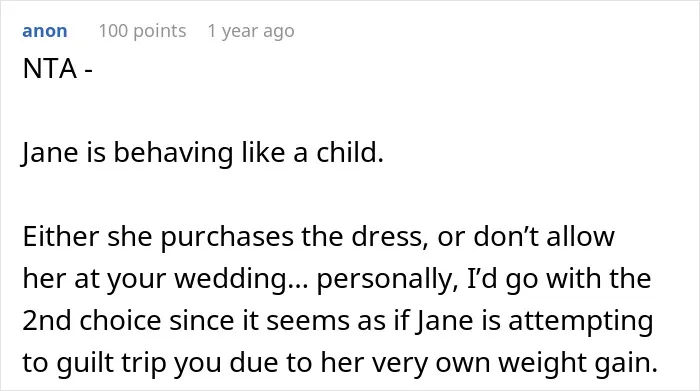The width and height of the screenshot is (700, 391).
Task: Click the word behaving in the comment
Action: click(173, 154)
